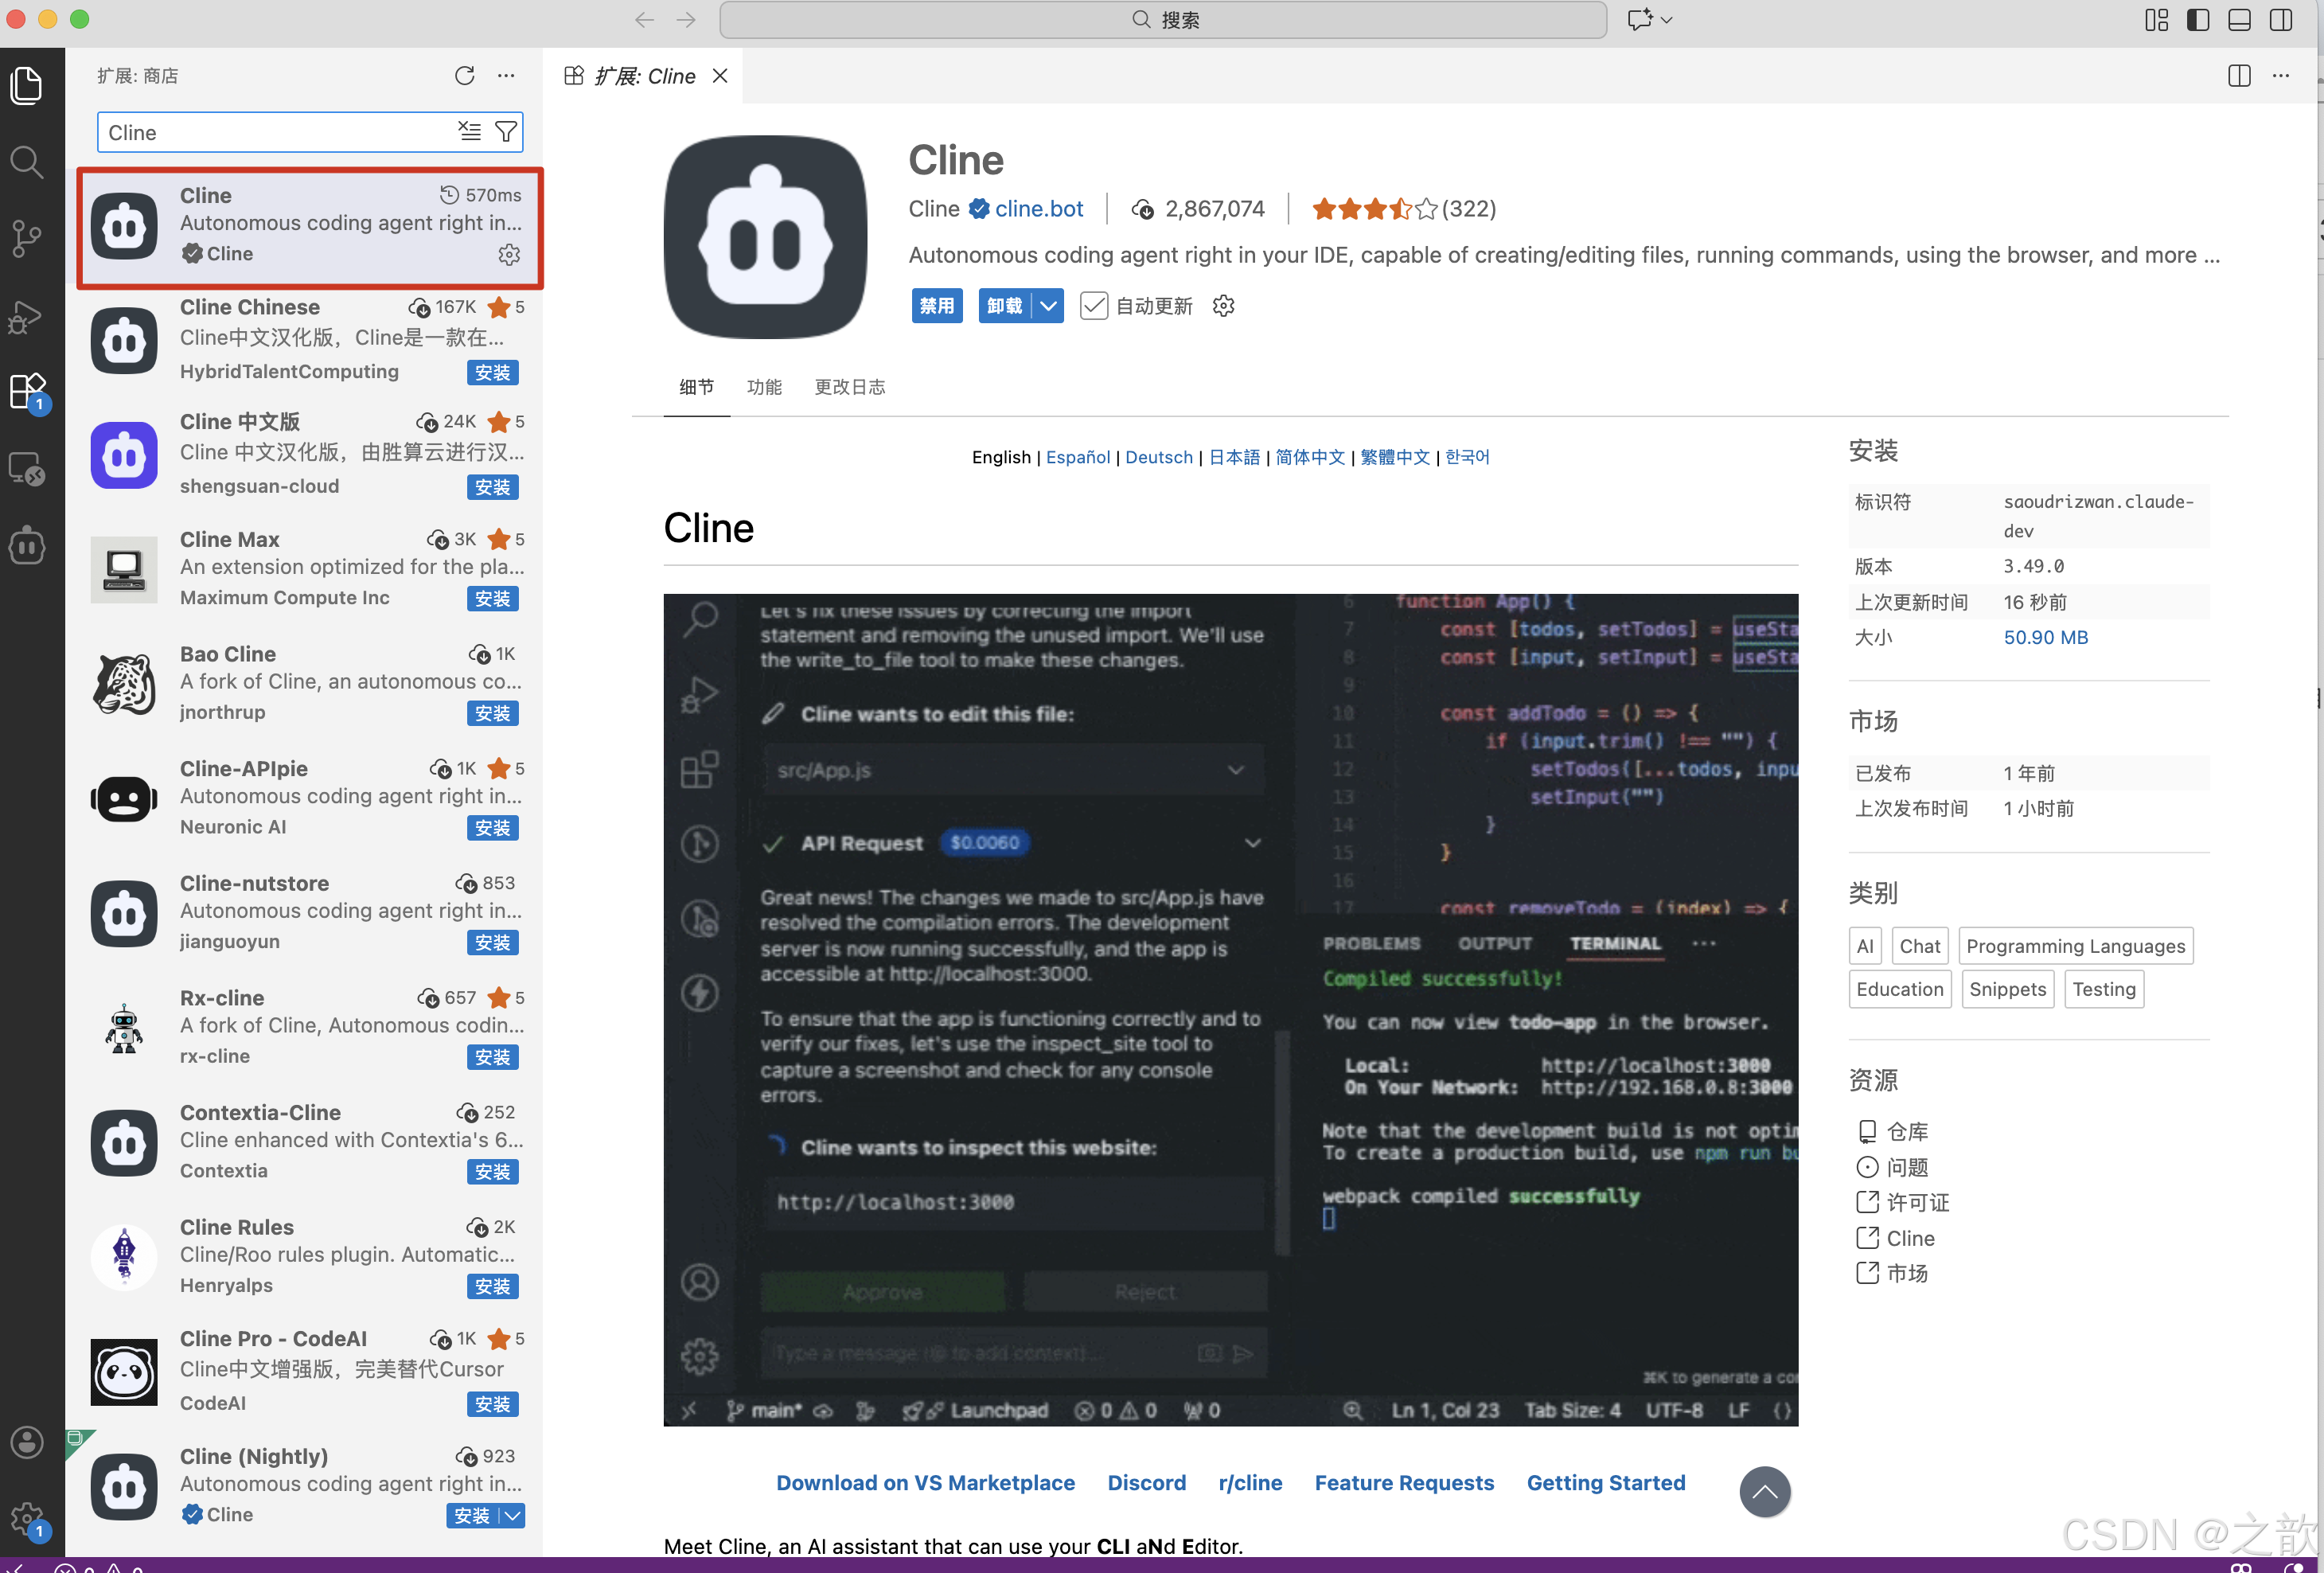
Task: Toggle primary side bar layout button
Action: click(2198, 20)
